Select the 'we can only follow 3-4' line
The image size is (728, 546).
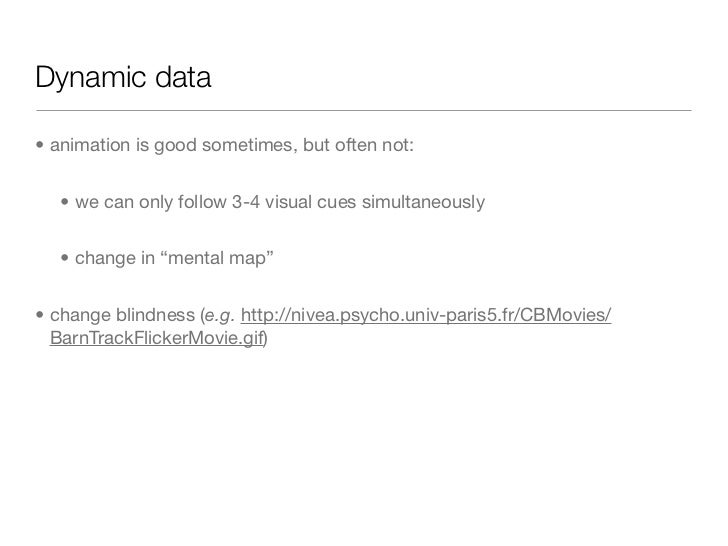click(280, 202)
